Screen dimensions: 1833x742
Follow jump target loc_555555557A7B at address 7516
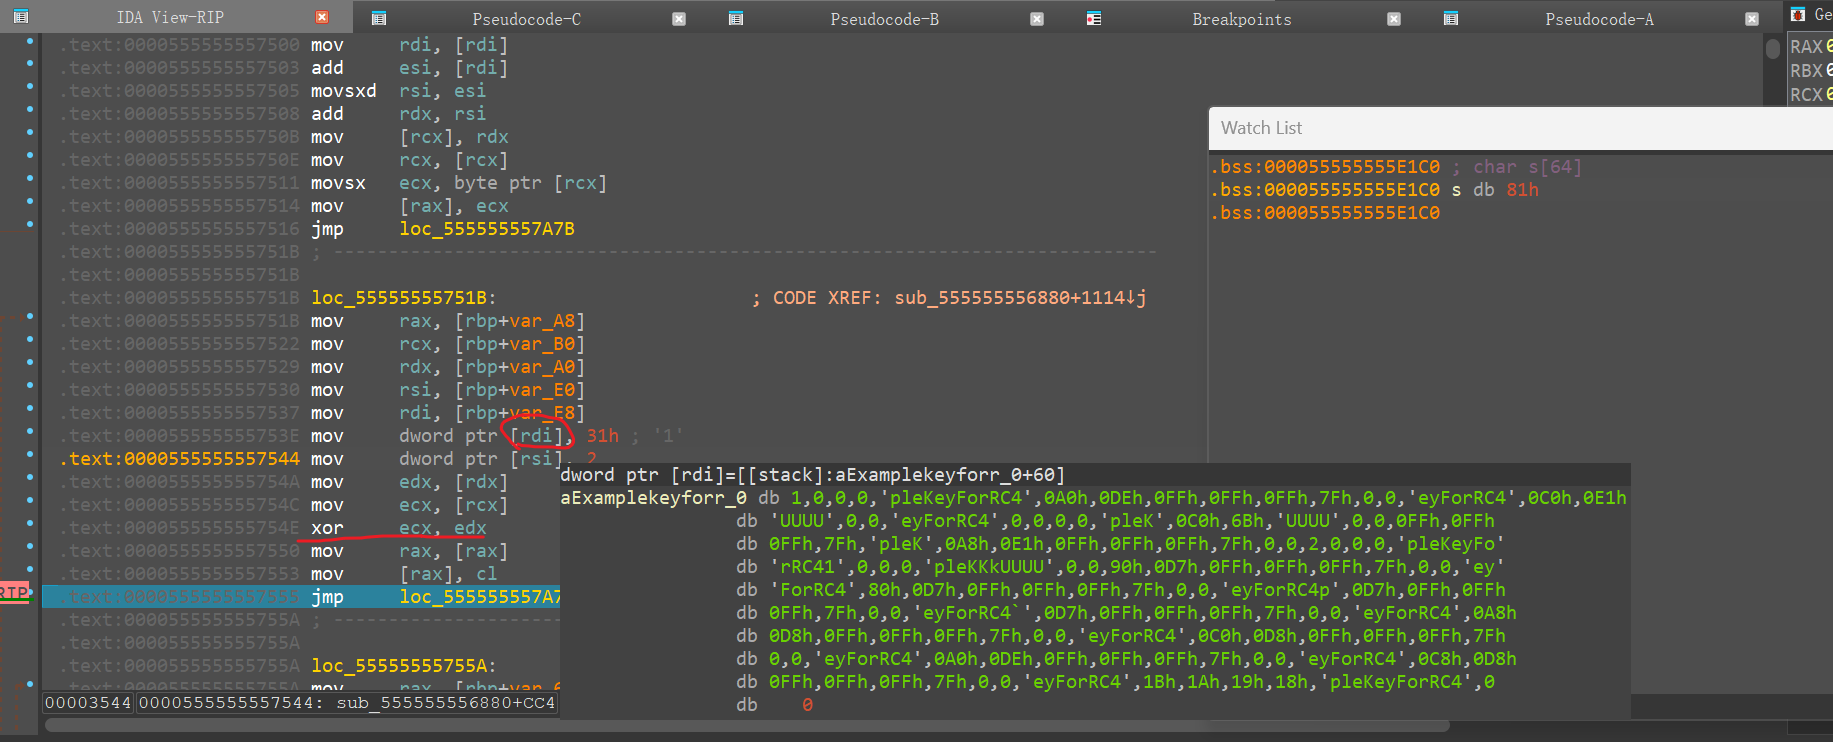pos(487,229)
